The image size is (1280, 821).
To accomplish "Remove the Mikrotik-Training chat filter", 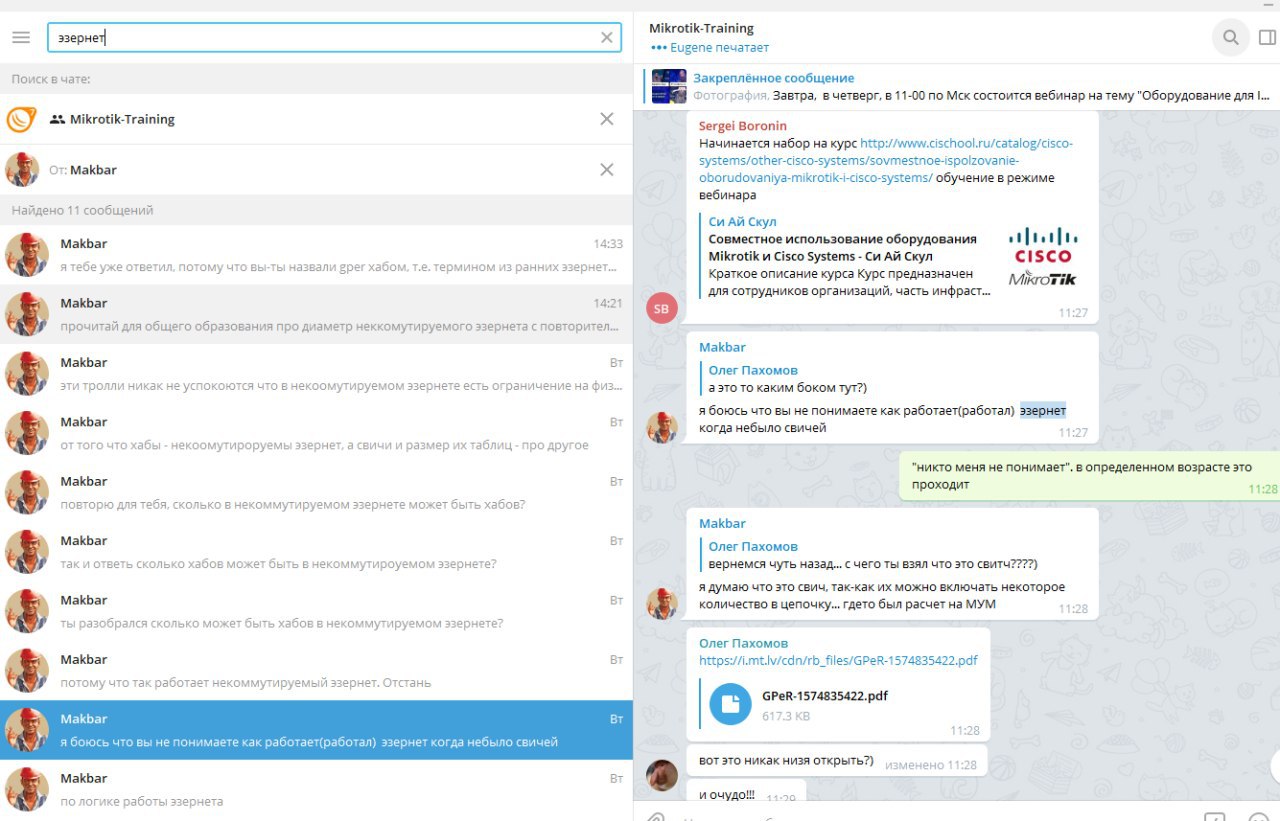I will coord(606,119).
